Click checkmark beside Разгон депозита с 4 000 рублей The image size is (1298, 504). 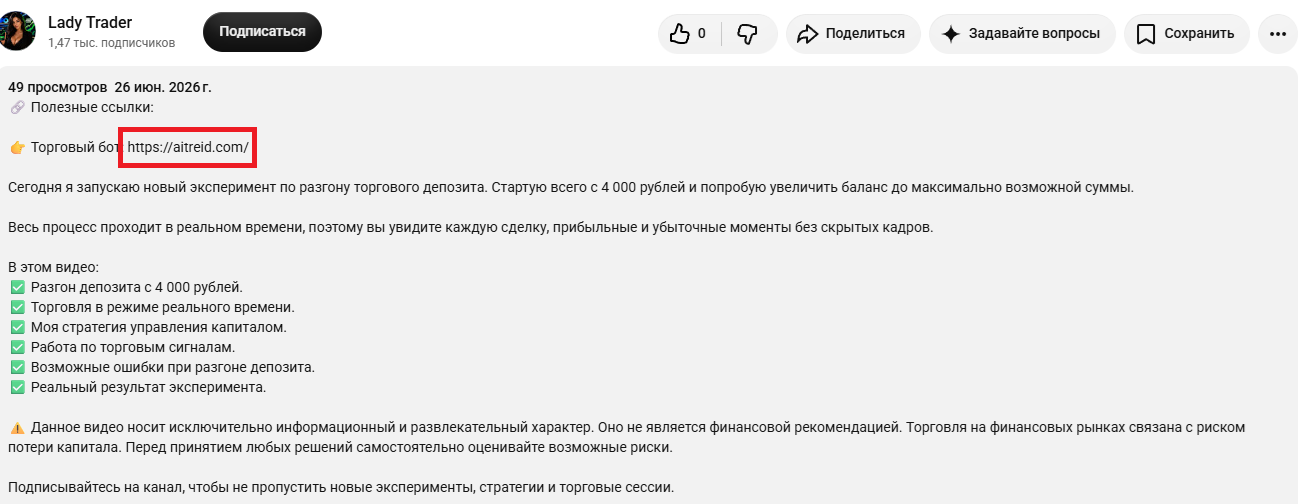pyautogui.click(x=17, y=287)
